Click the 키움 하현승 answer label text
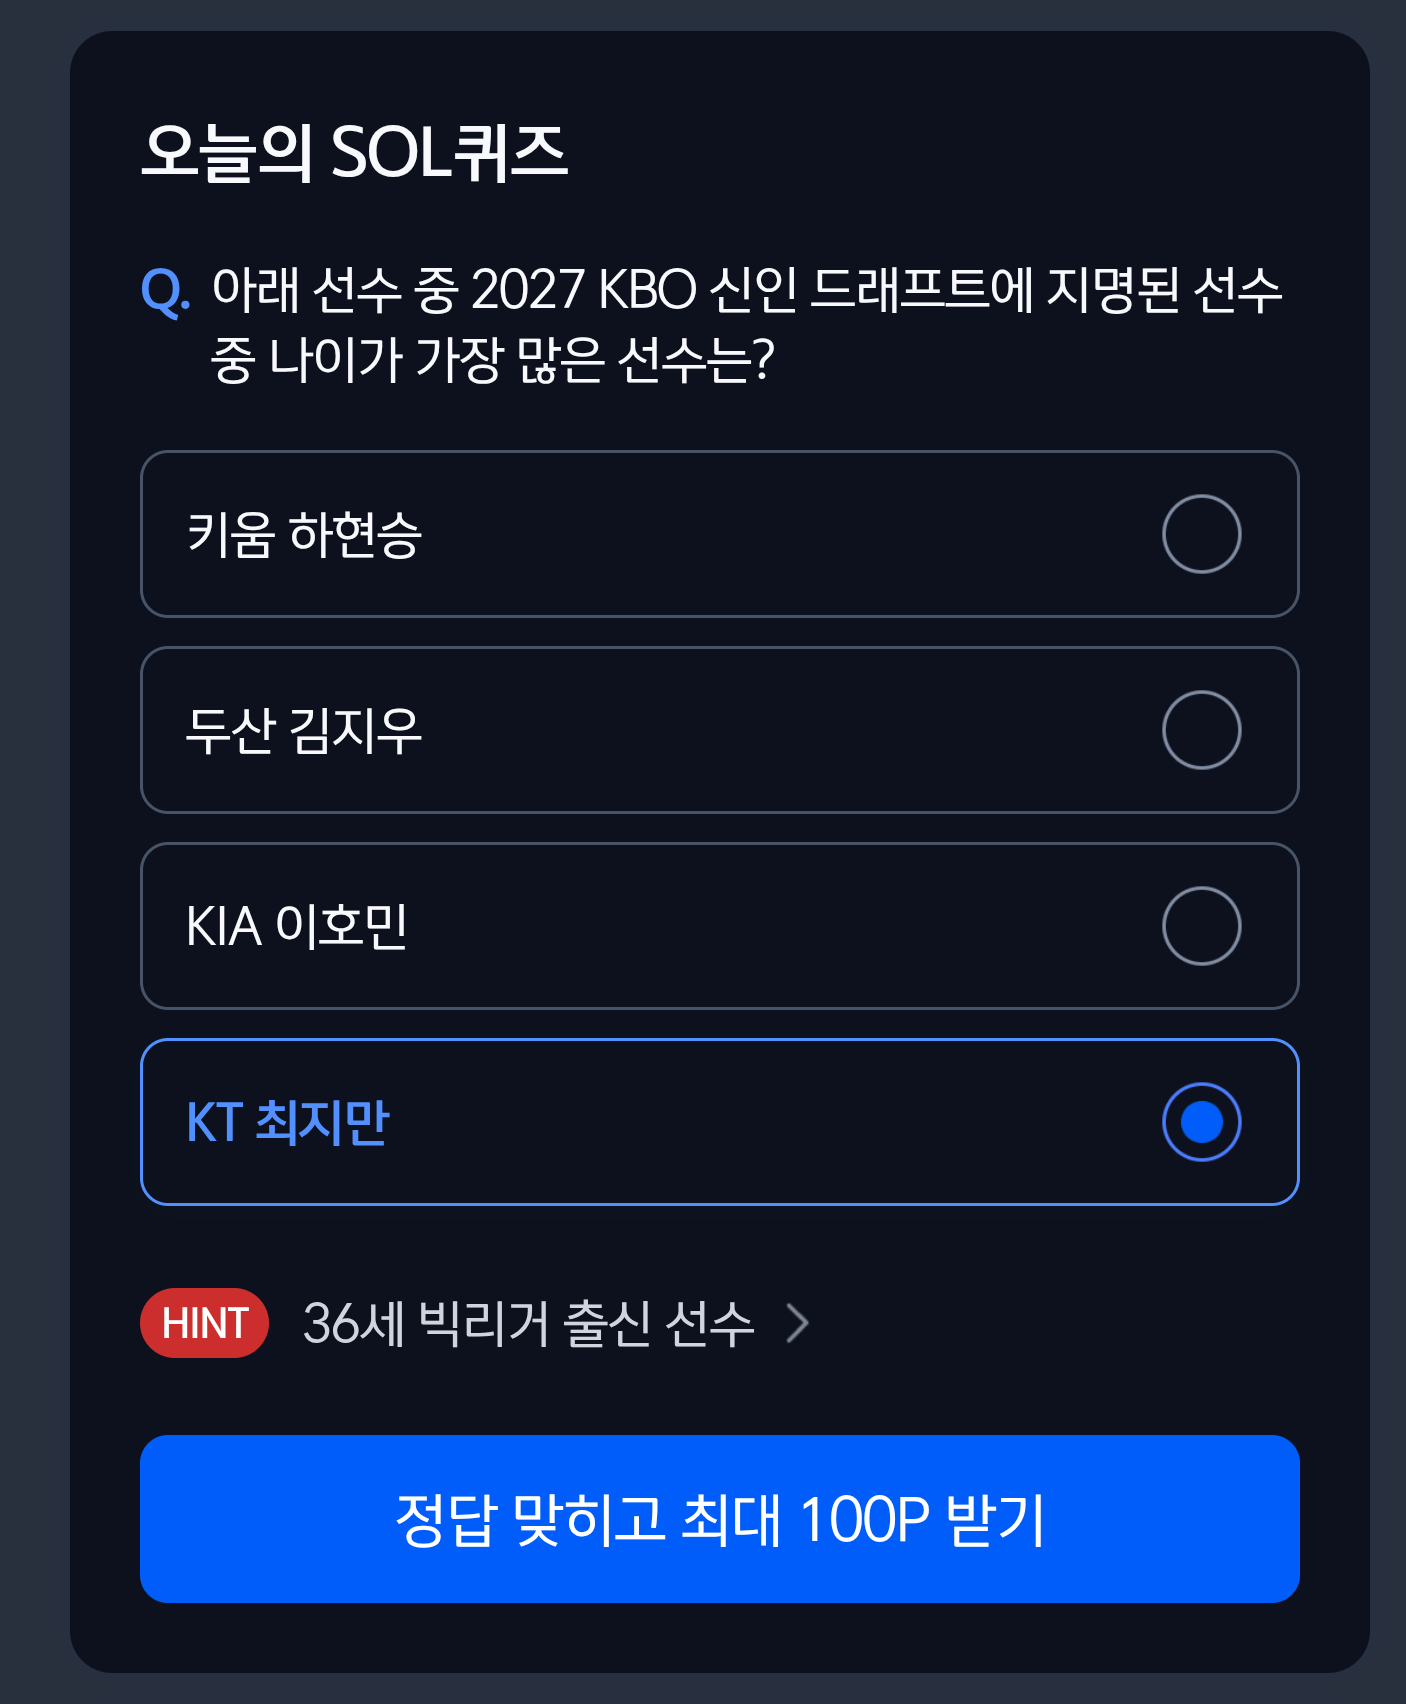 pos(304,534)
